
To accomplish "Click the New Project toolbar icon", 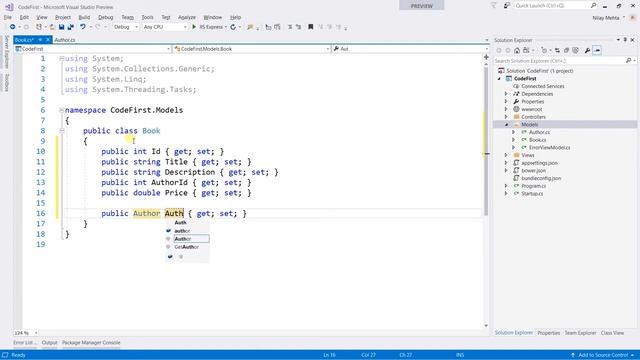I will pos(39,27).
